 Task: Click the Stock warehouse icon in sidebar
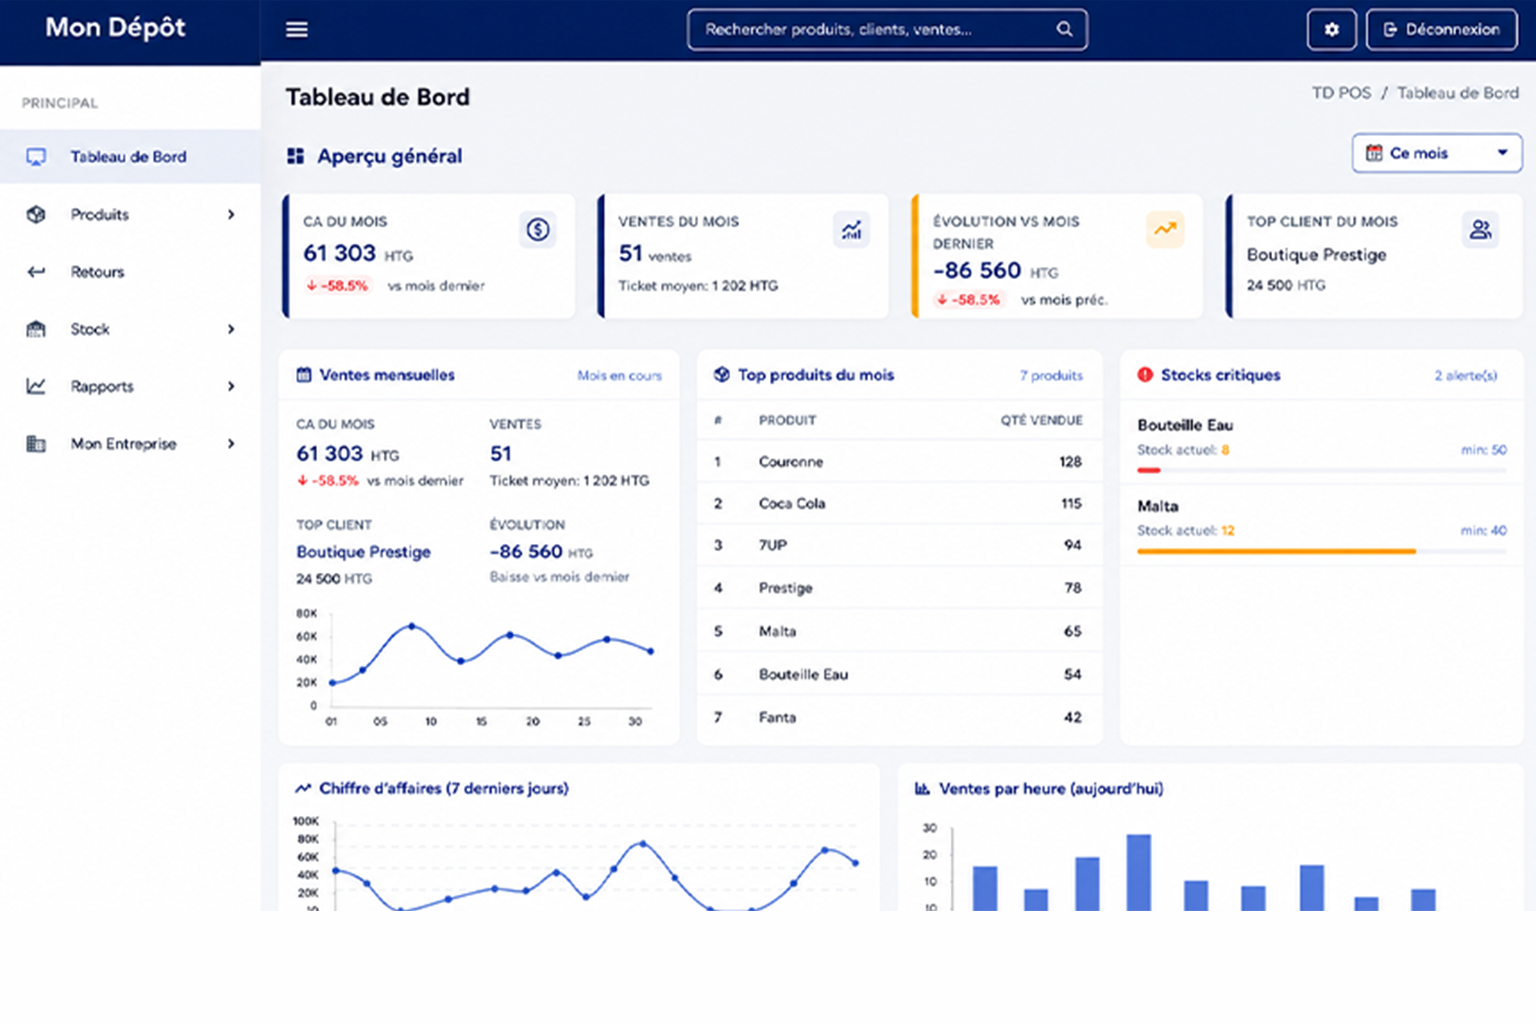36,329
